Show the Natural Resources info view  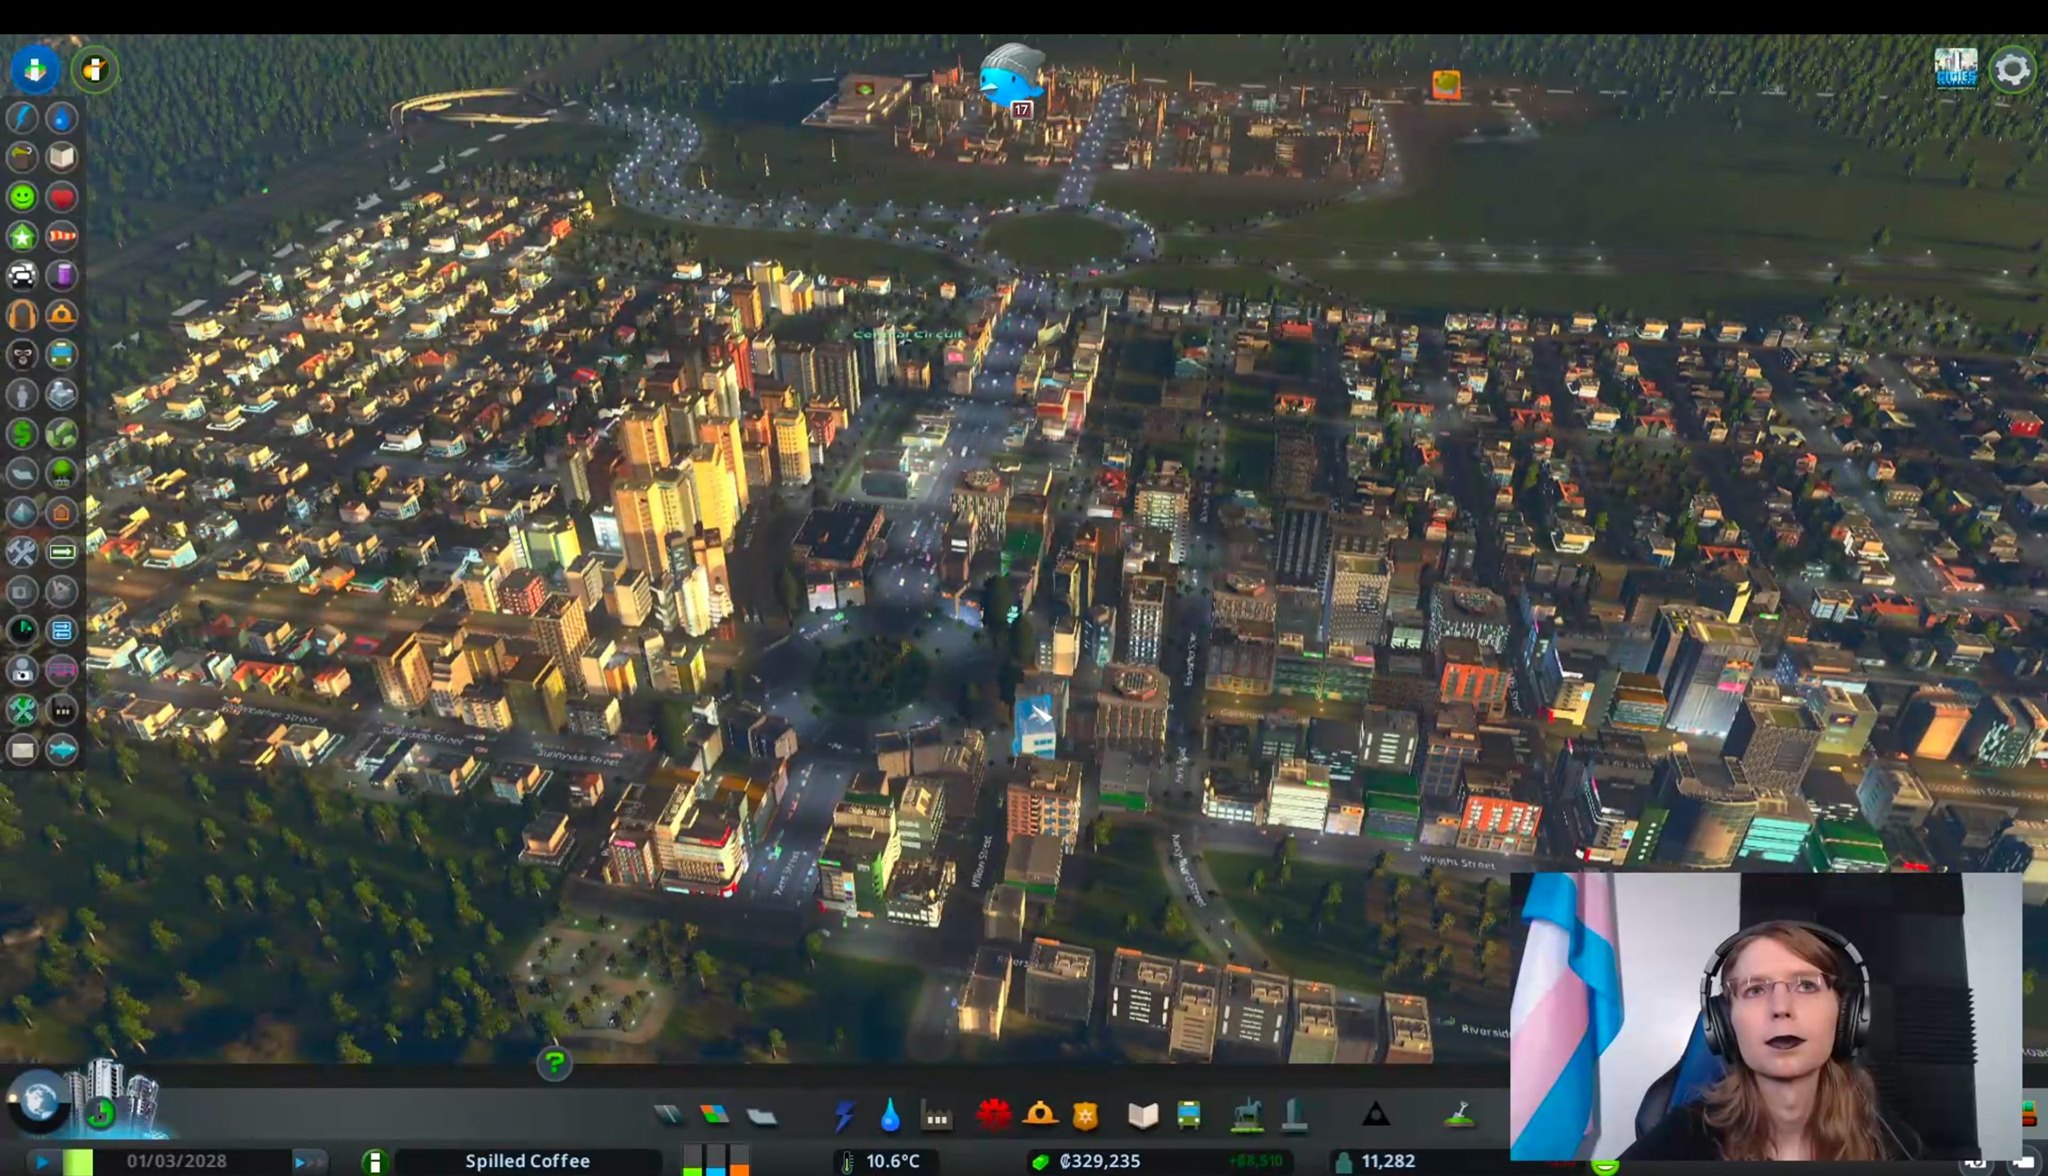tap(62, 434)
